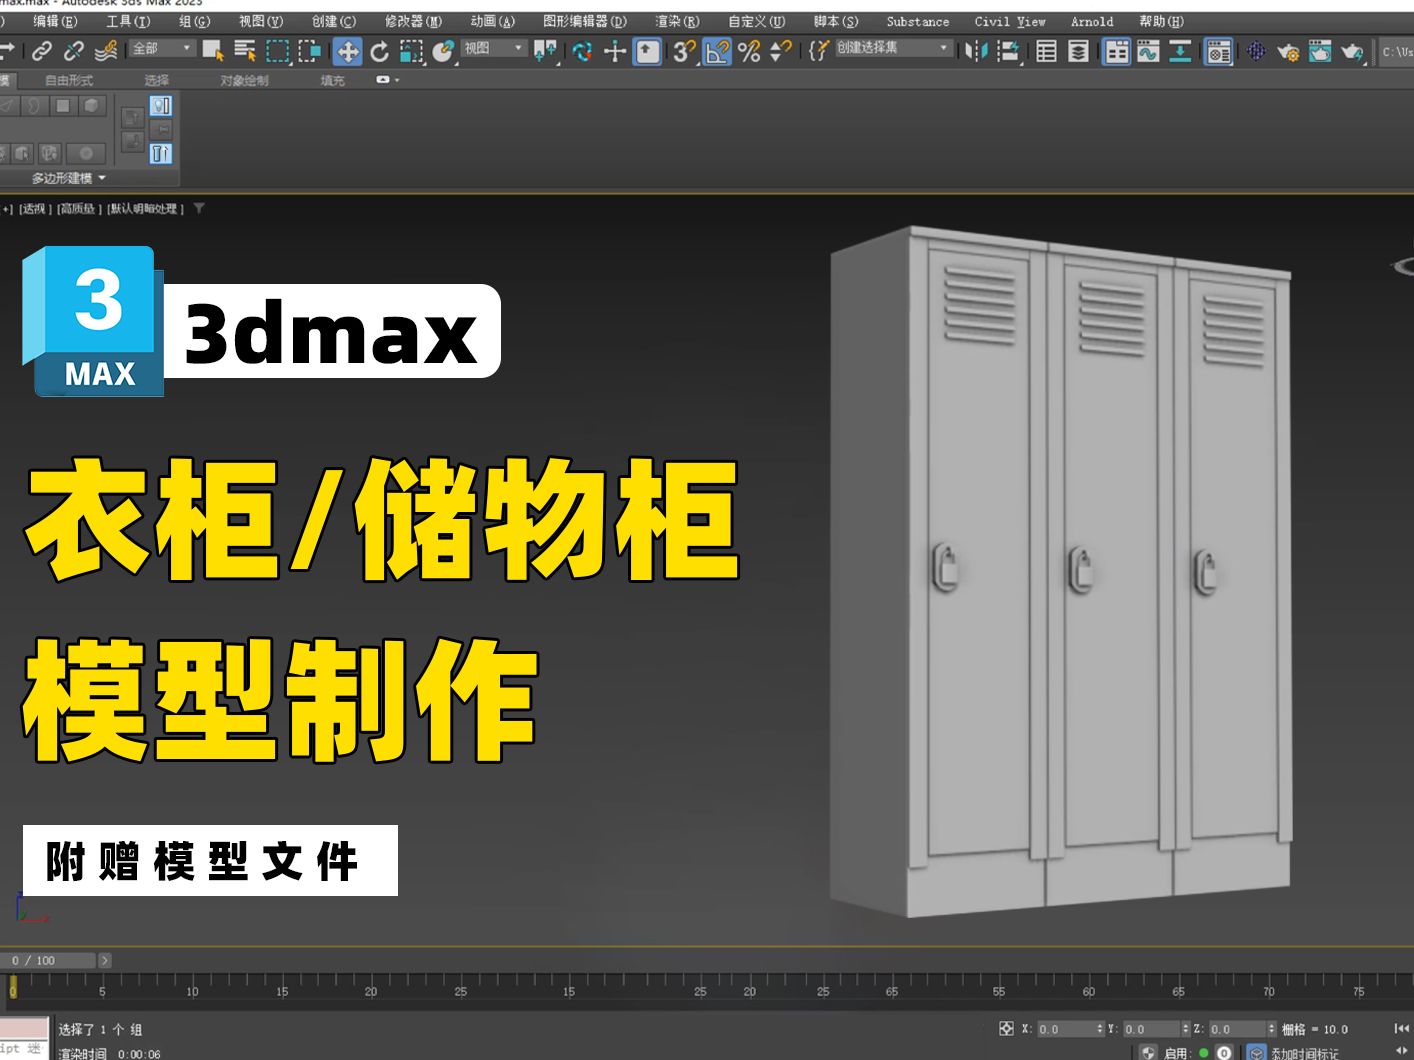Screen dimensions: 1414x1060
Task: Toggle Keyboard Shortcut Override button
Action: 648,51
